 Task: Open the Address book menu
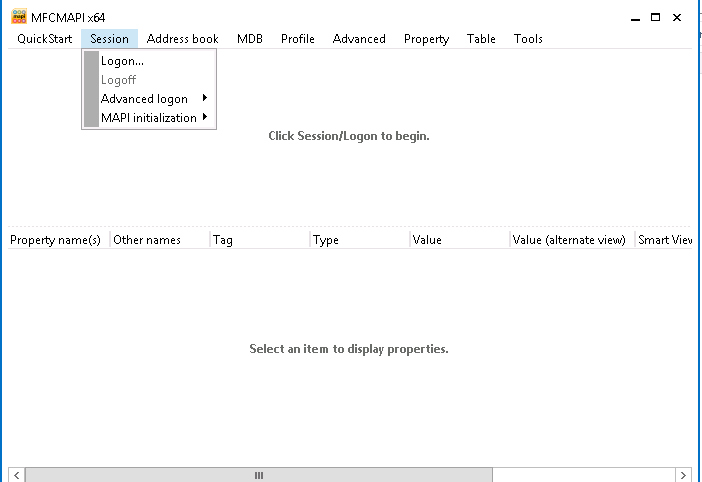click(x=183, y=39)
